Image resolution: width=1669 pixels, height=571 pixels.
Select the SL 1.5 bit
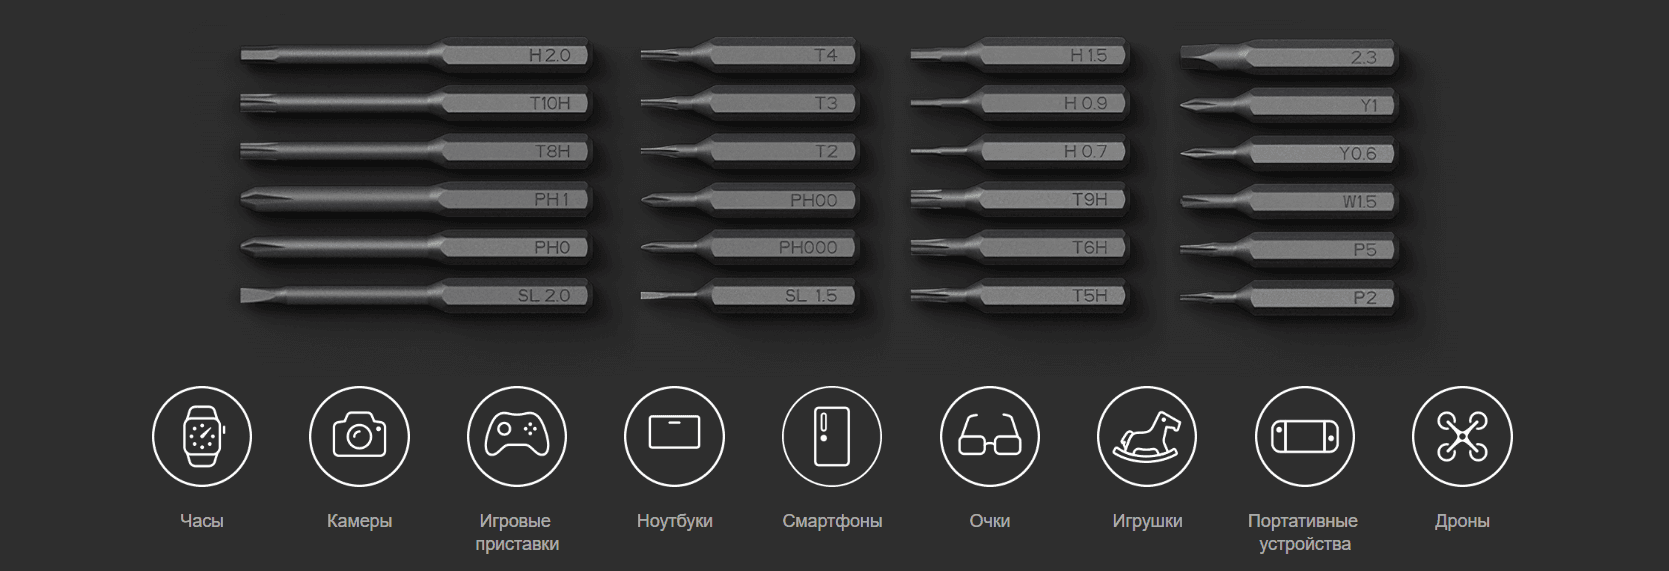tap(750, 296)
